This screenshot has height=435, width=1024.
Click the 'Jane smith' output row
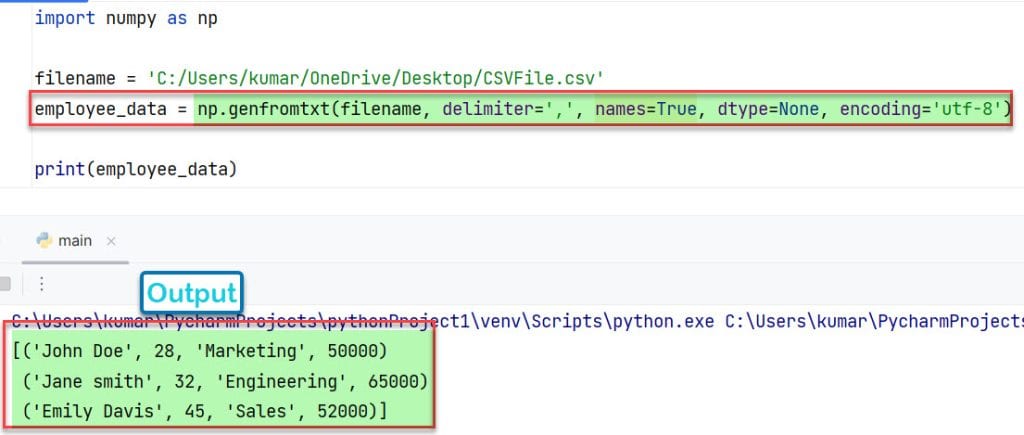click(225, 381)
